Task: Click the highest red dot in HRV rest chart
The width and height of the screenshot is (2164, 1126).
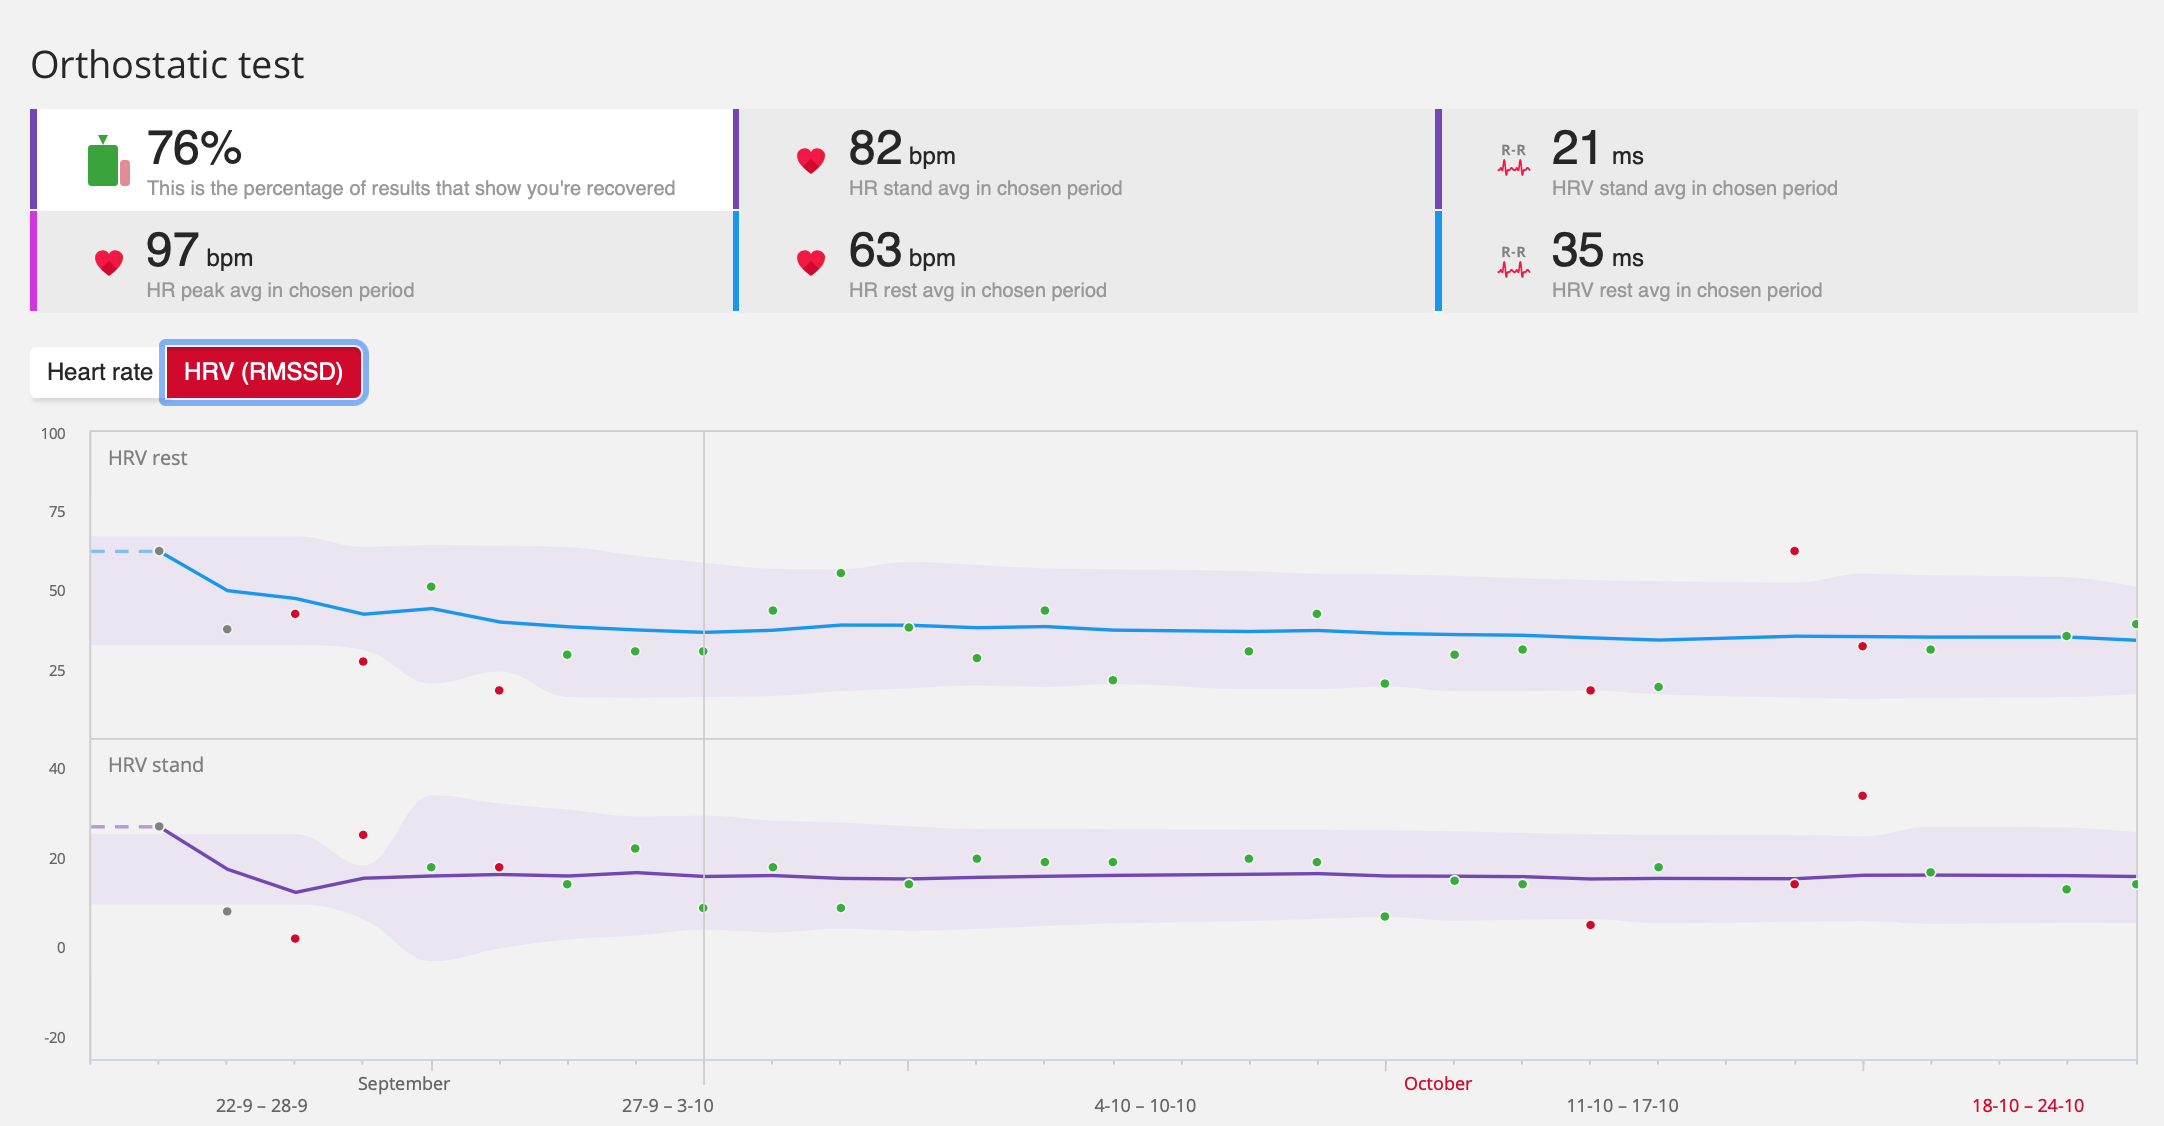Action: coord(1794,551)
